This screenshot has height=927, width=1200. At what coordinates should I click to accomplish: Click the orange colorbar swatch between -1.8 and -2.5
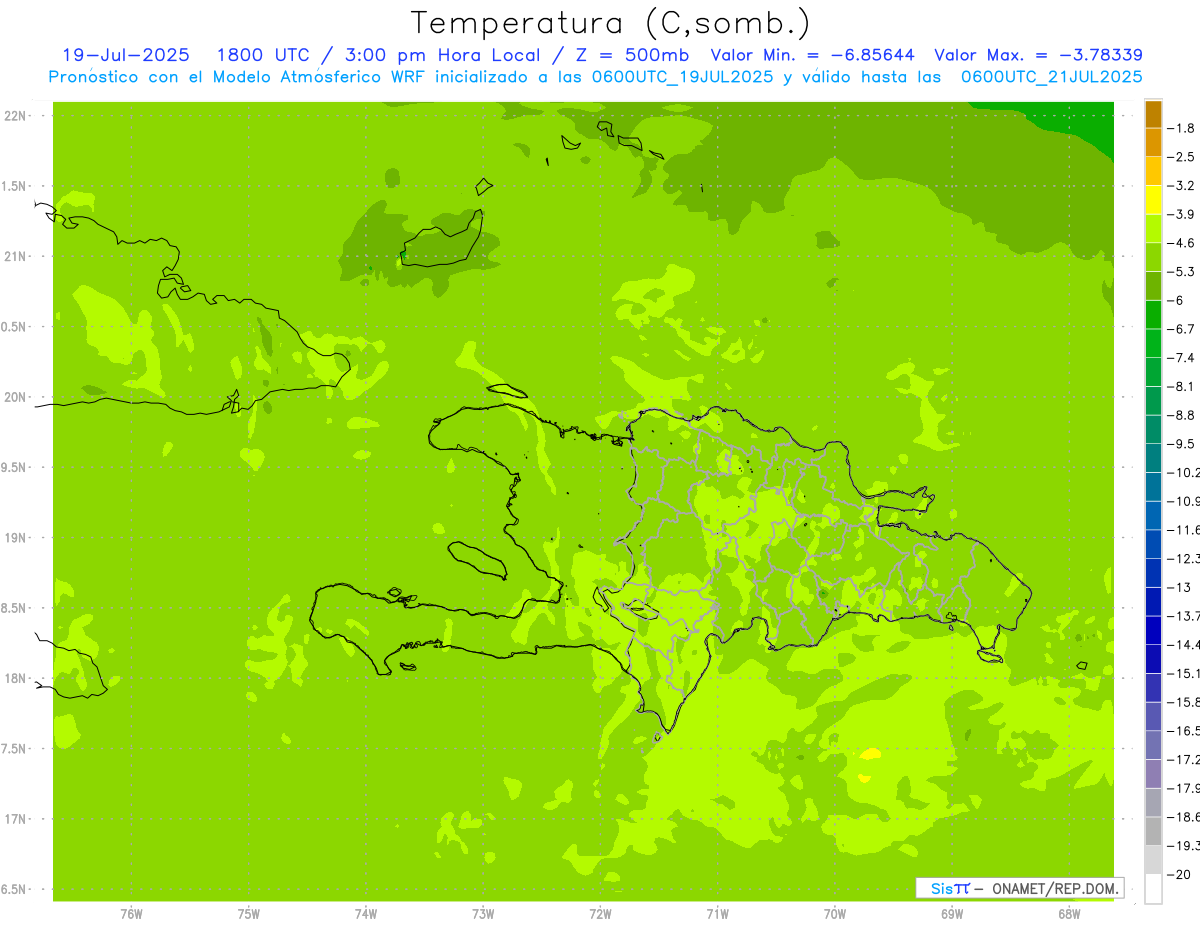click(1153, 143)
